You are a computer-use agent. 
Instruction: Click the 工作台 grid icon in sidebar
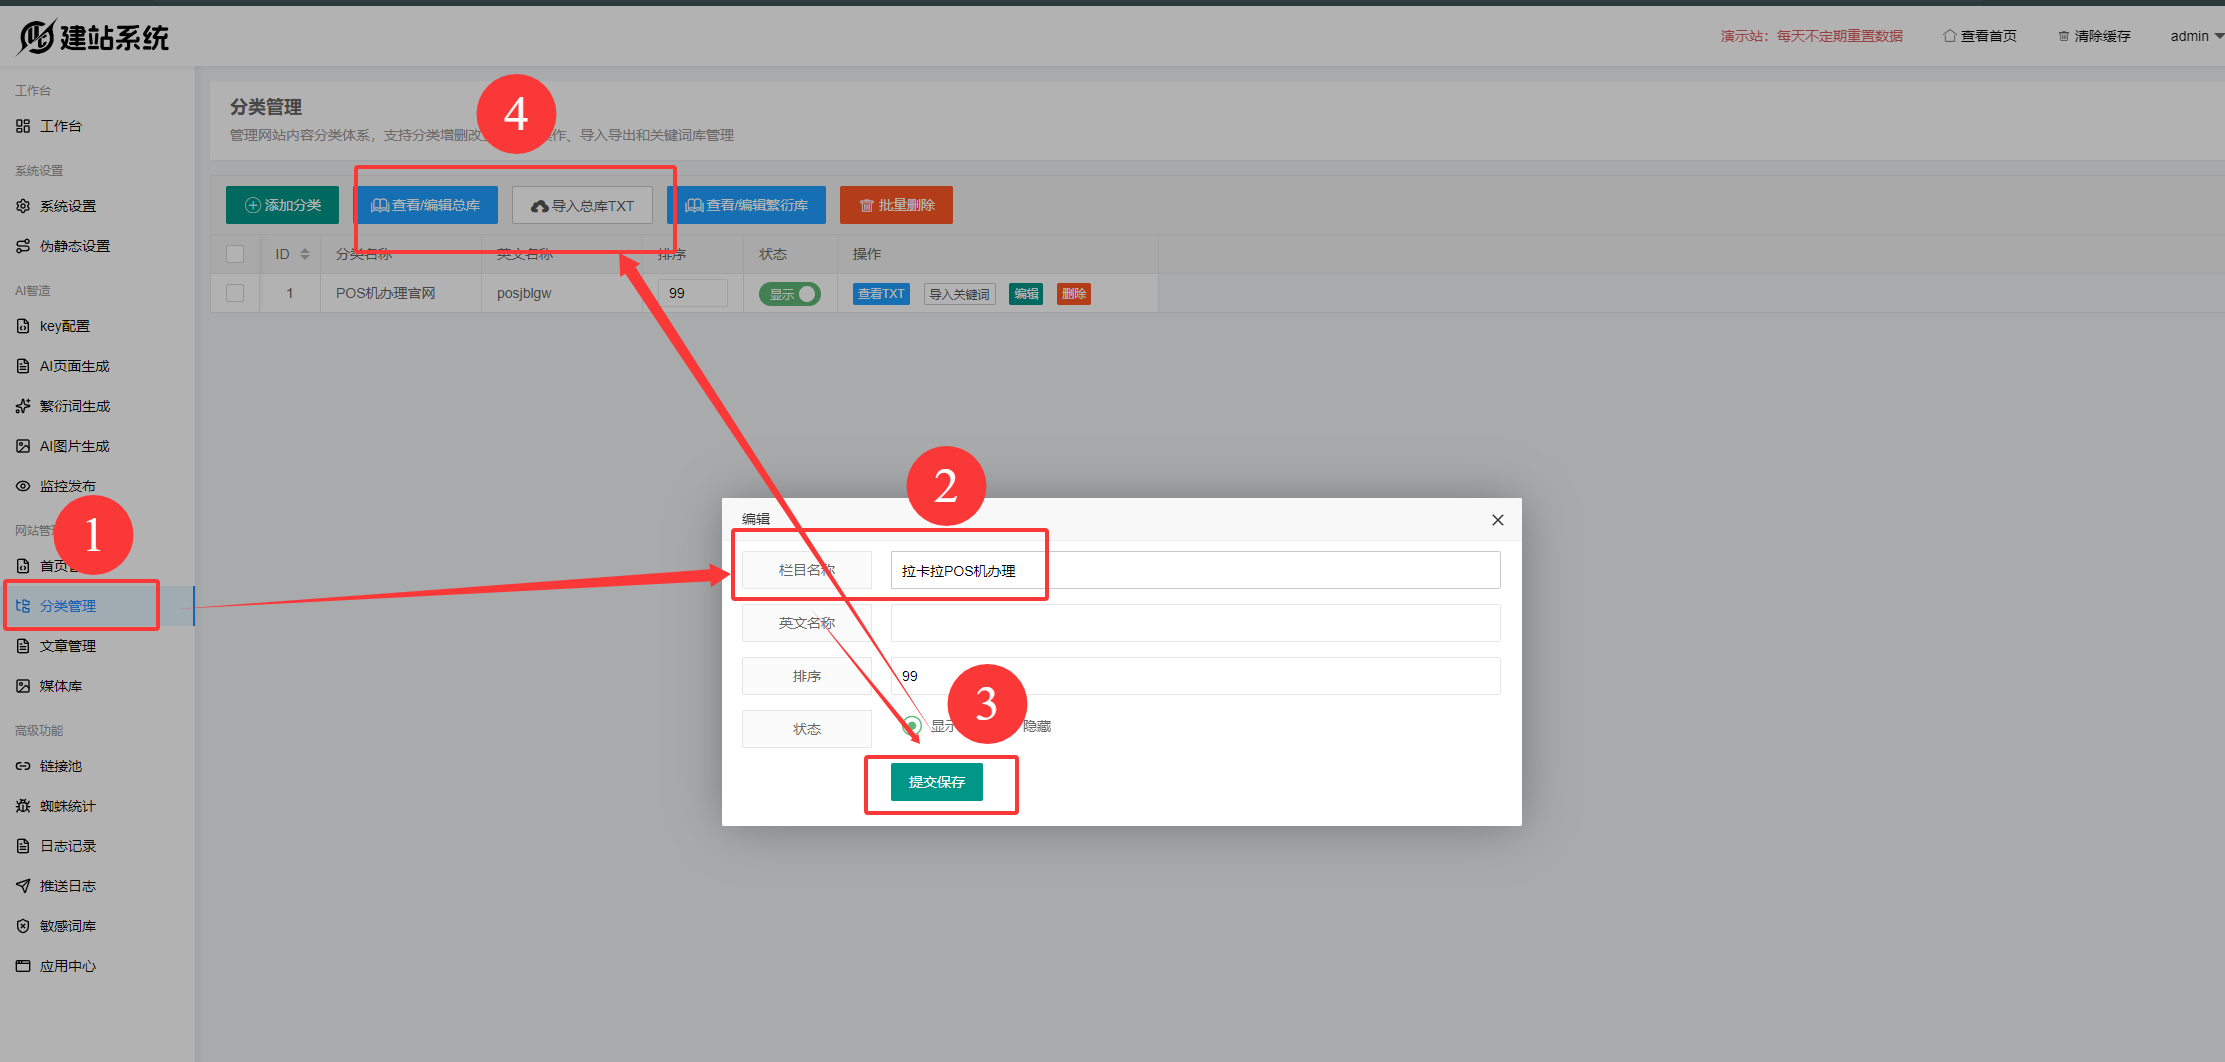(x=23, y=126)
